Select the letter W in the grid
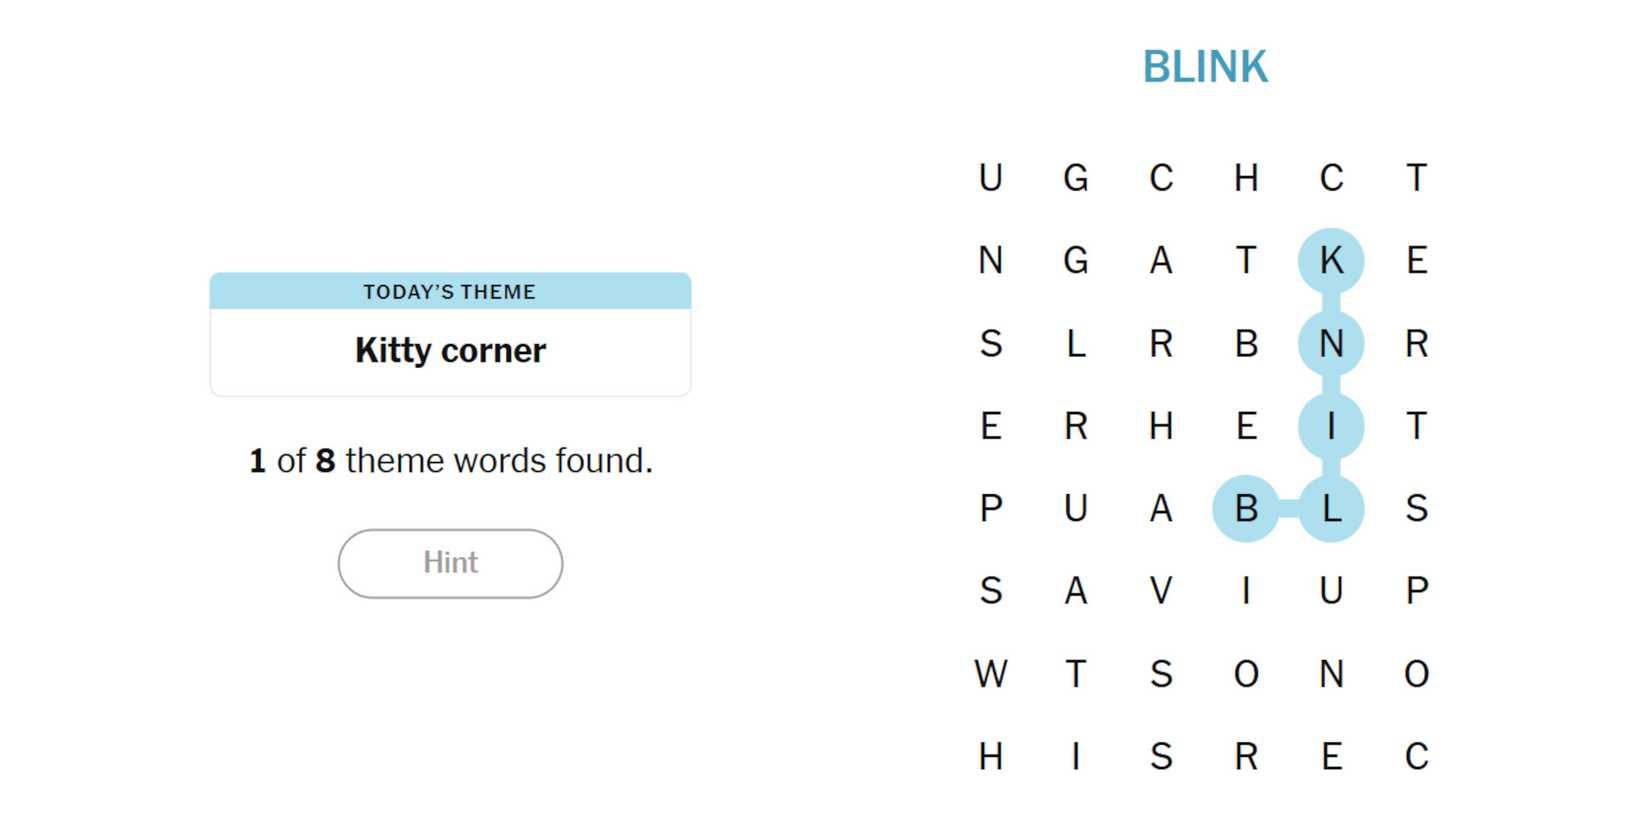Image resolution: width=1650 pixels, height=825 pixels. pyautogui.click(x=990, y=674)
